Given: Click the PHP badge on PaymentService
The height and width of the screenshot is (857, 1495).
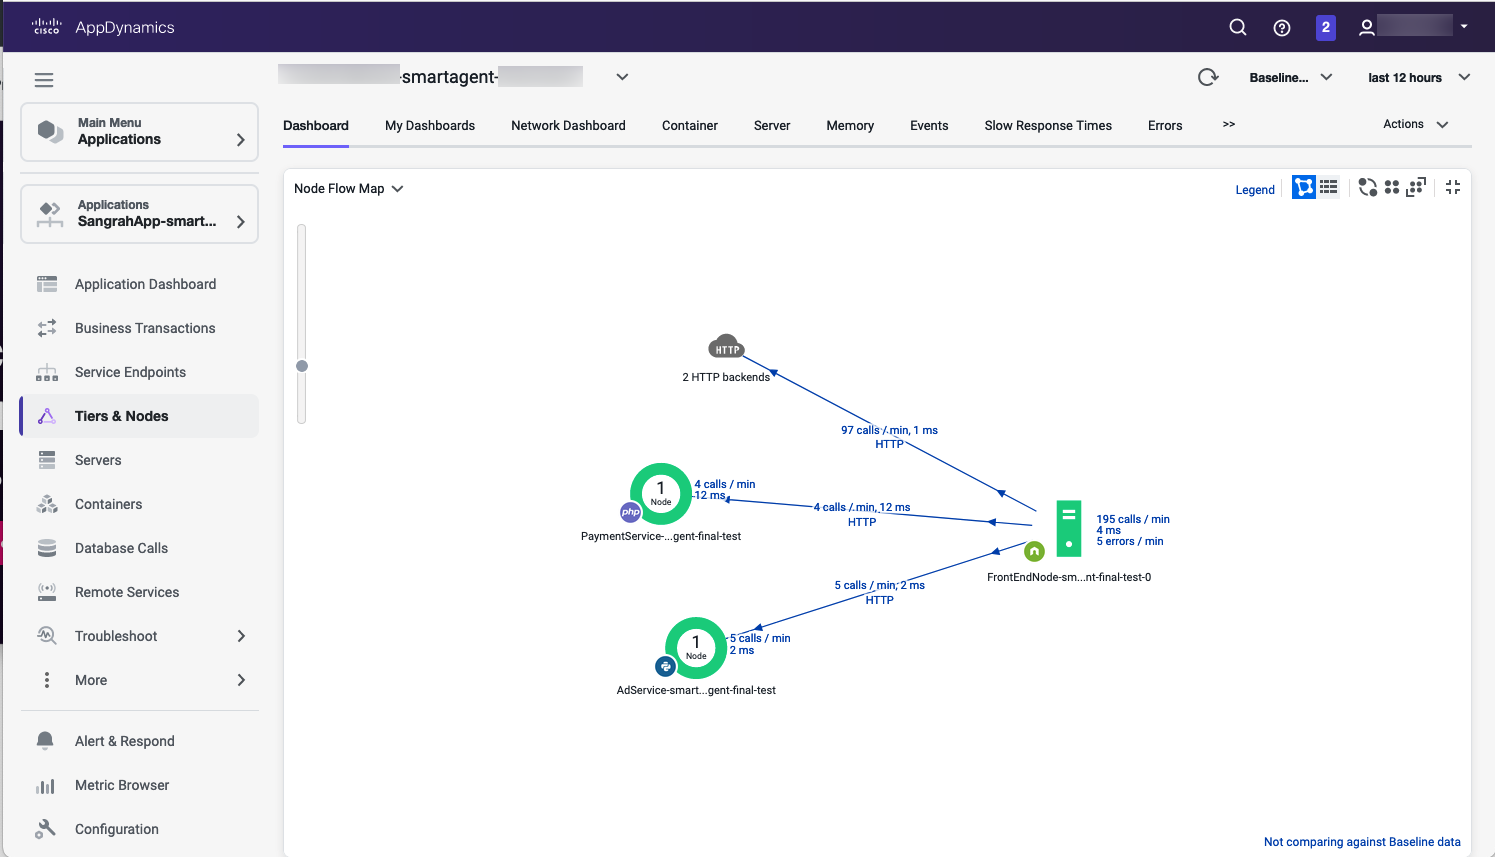Looking at the screenshot, I should pyautogui.click(x=630, y=512).
